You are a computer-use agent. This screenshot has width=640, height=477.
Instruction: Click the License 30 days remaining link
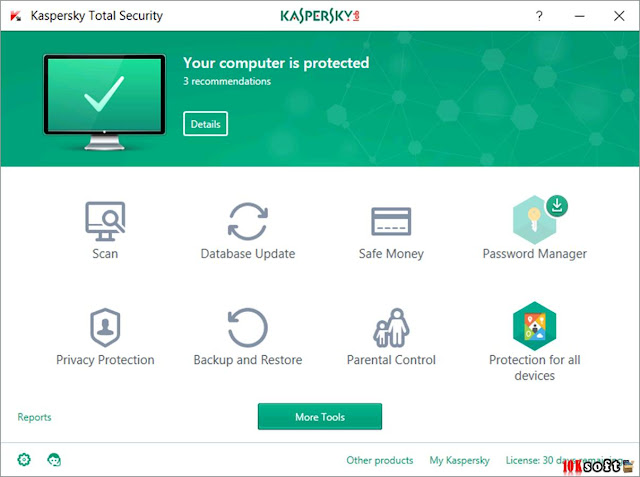coord(565,460)
